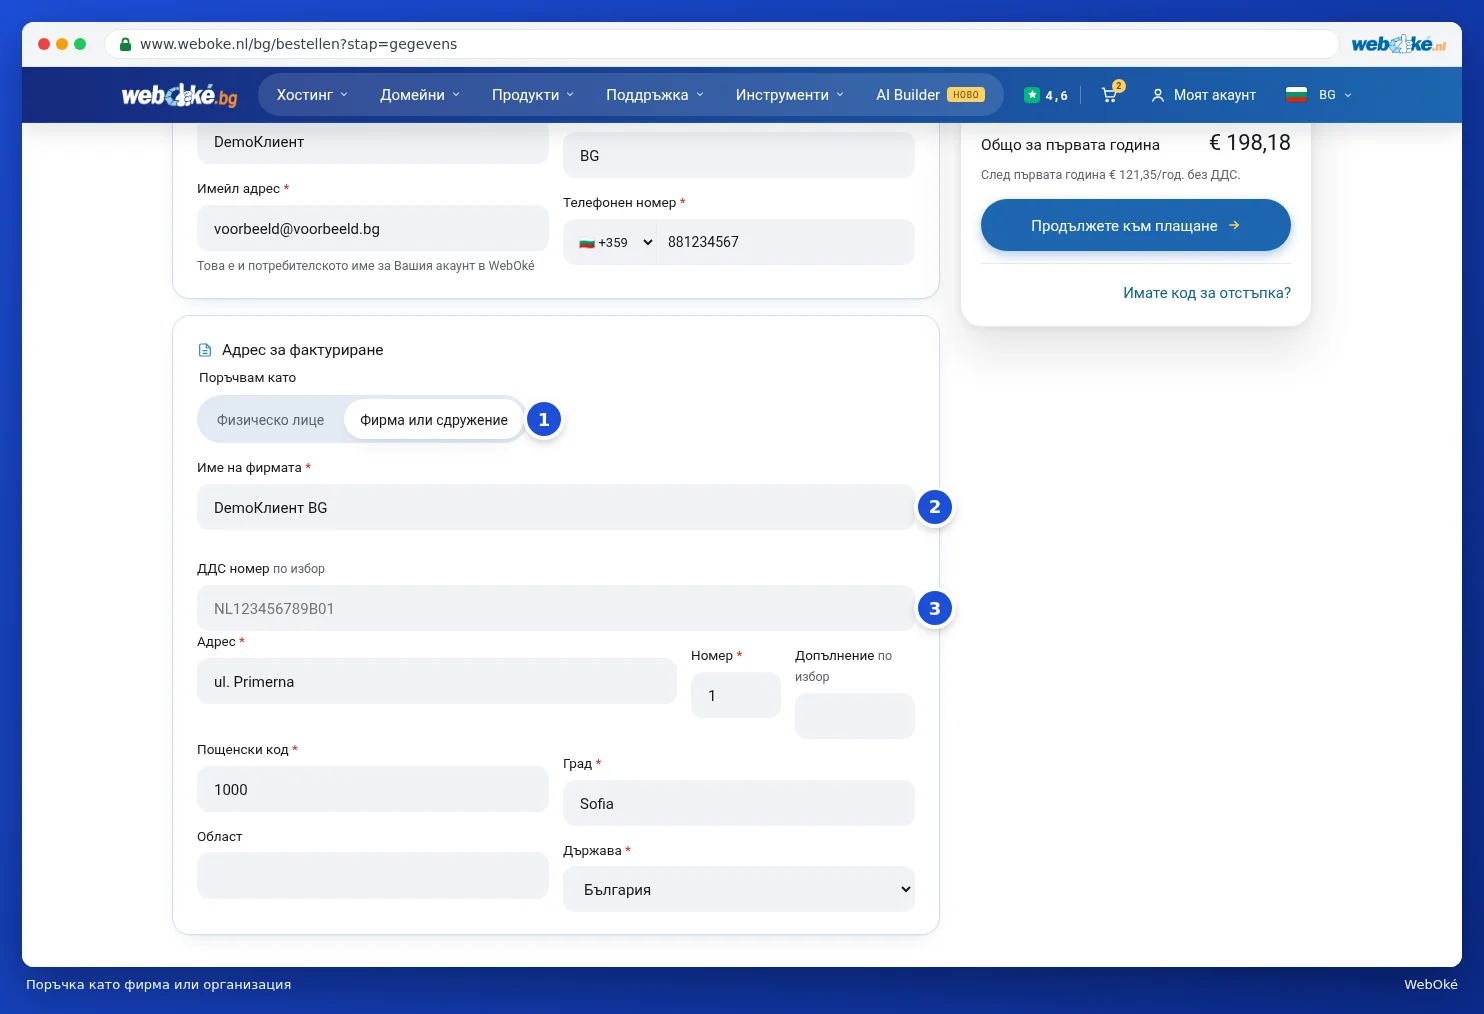Select the Физическо лице option
1484x1014 pixels.
click(271, 420)
